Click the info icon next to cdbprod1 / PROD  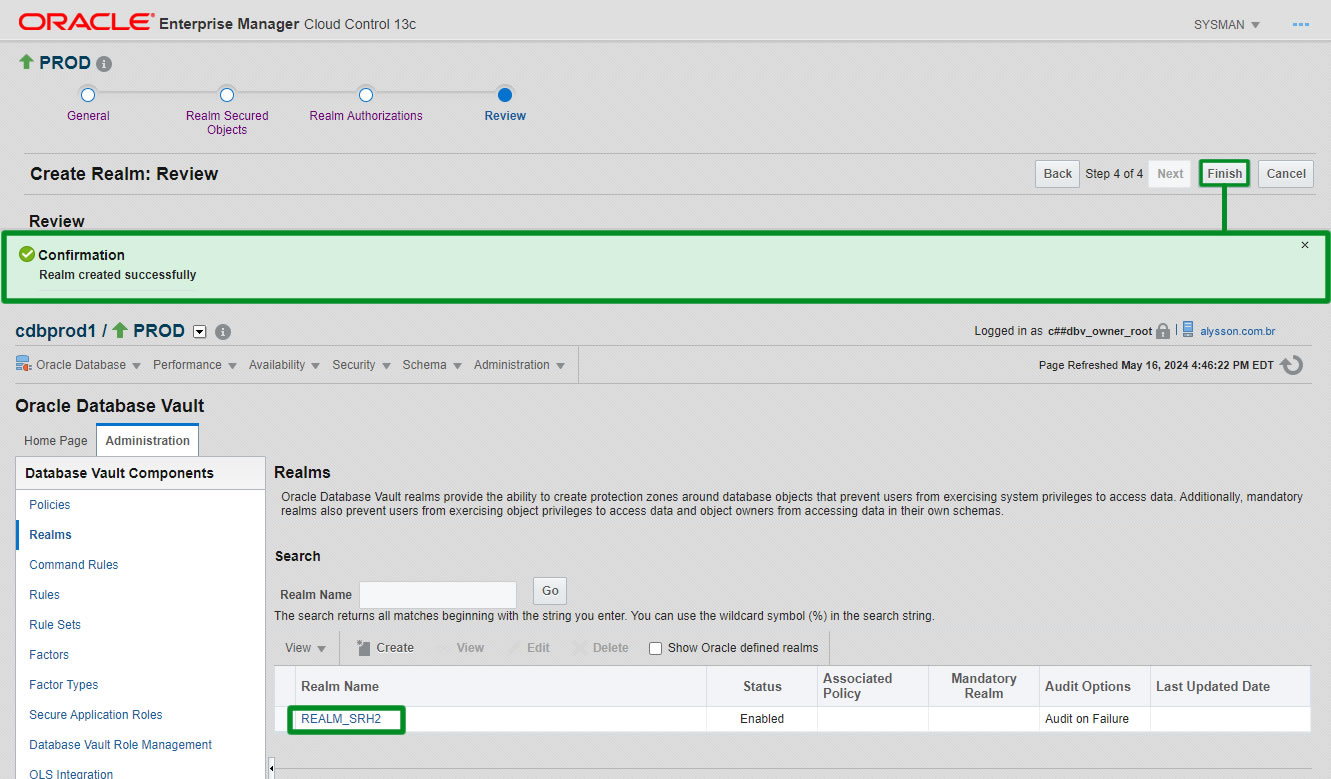coord(223,332)
